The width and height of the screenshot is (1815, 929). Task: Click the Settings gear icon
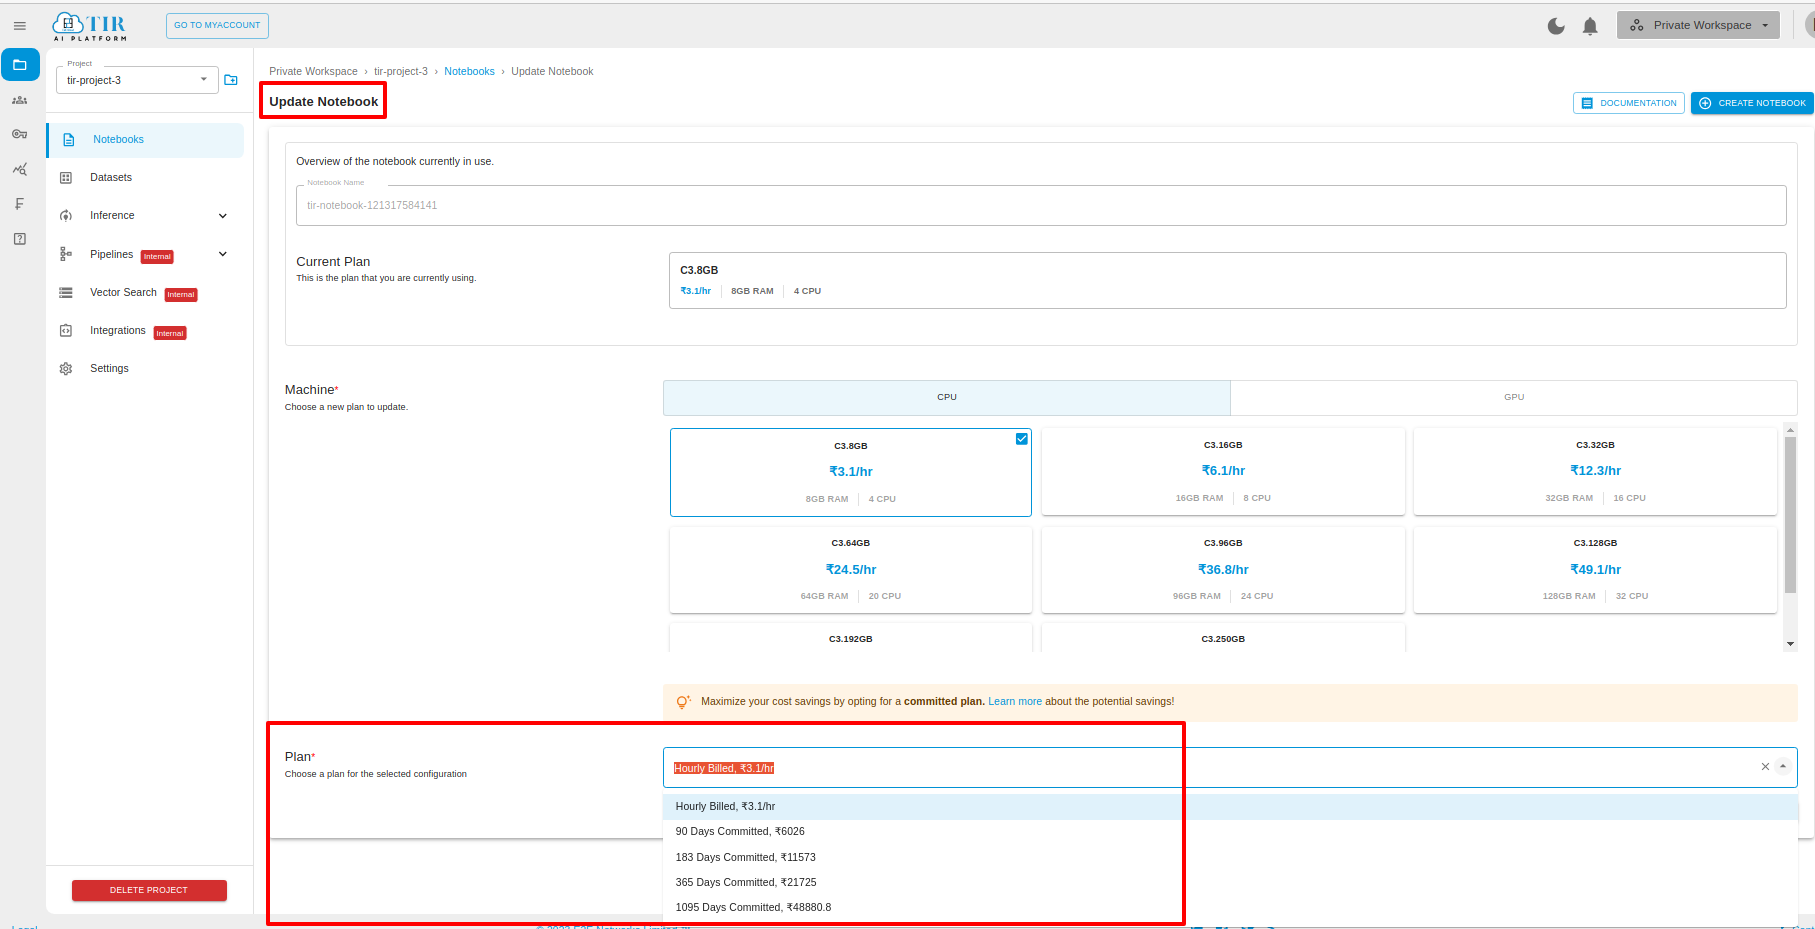[66, 369]
